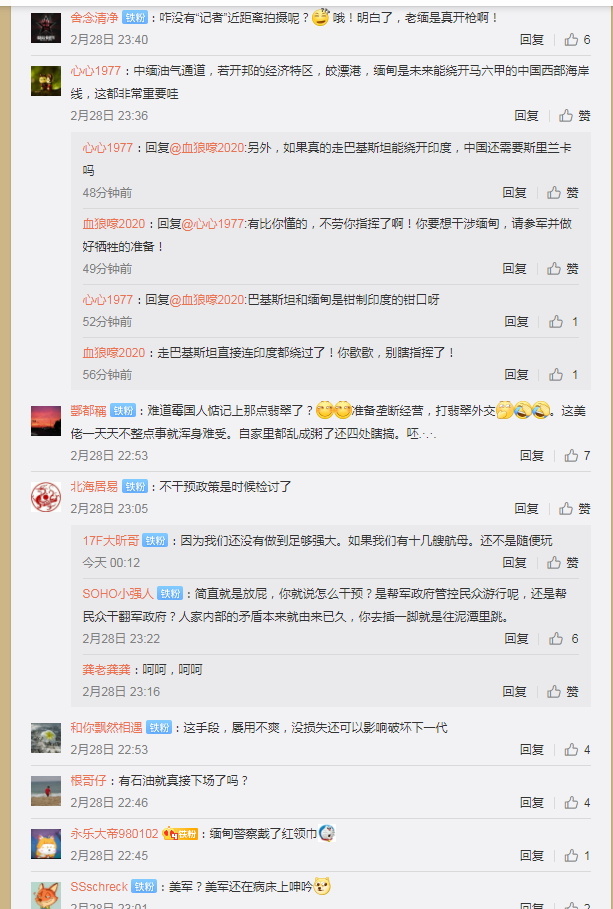Reply to 根哥仔's comment

[532, 803]
